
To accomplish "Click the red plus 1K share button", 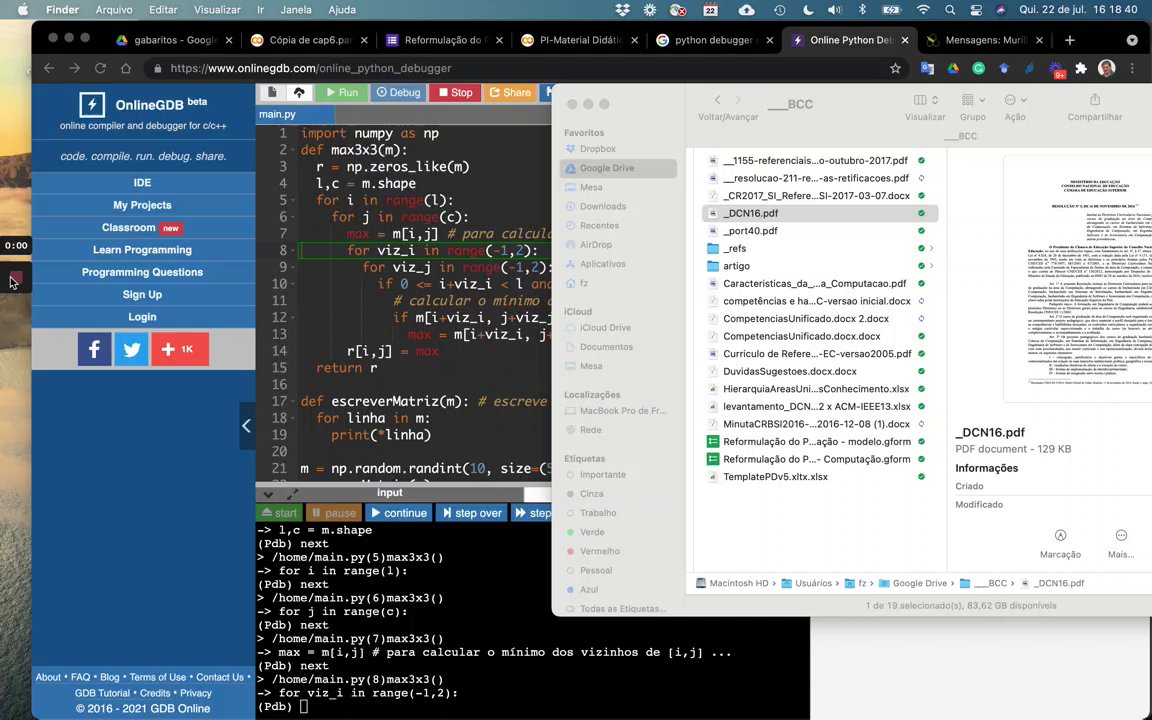I will pos(180,349).
